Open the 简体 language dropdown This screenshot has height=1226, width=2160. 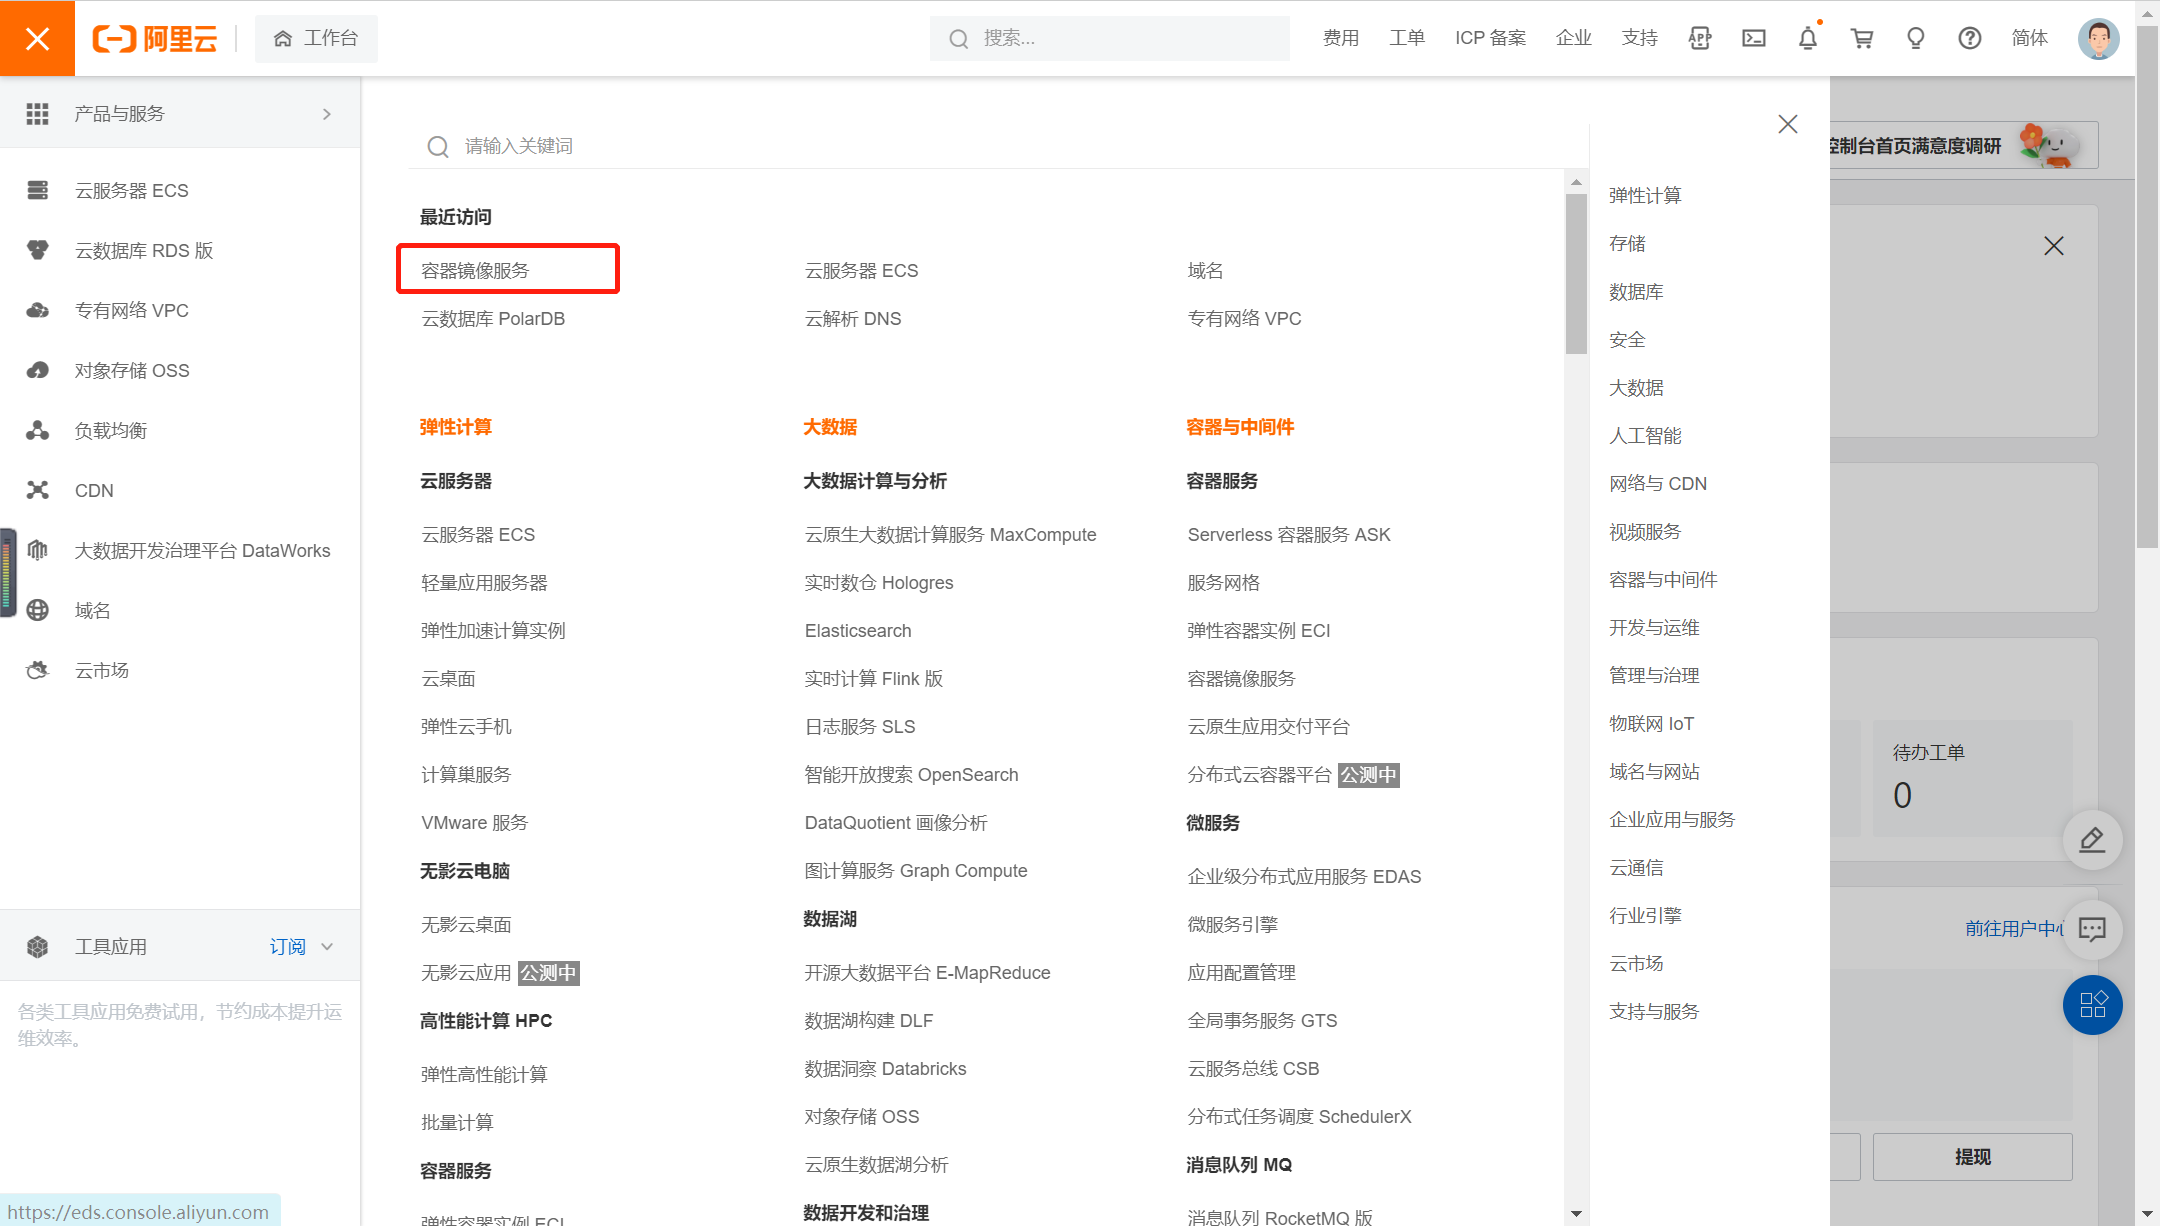2029,38
